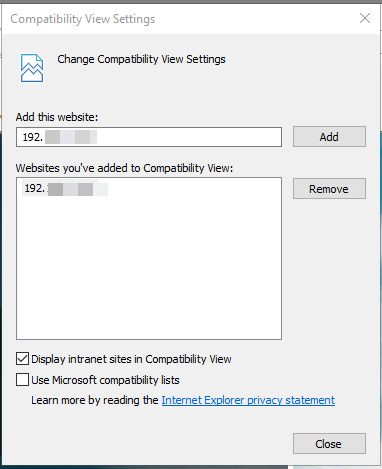Click the Remove button
Image resolution: width=382 pixels, height=469 pixels.
pyautogui.click(x=329, y=189)
